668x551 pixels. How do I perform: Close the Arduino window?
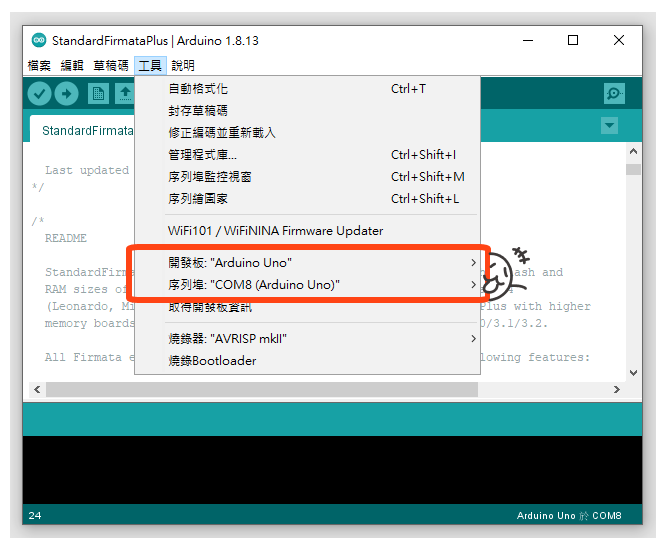pos(619,40)
